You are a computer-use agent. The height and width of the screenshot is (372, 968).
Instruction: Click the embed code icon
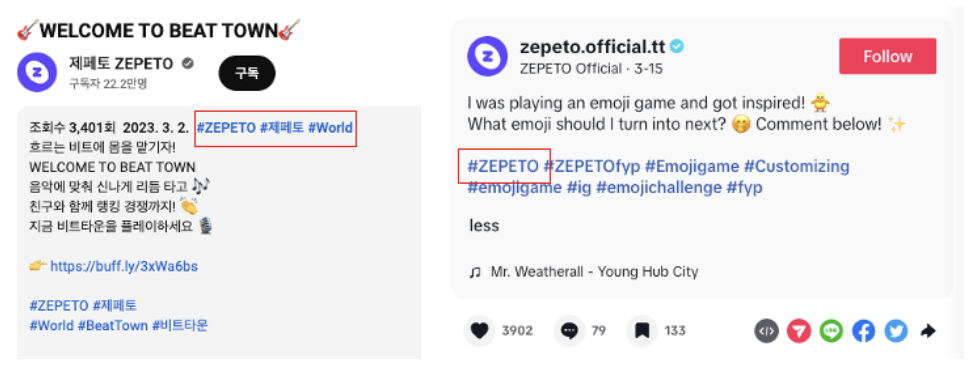coord(767,331)
